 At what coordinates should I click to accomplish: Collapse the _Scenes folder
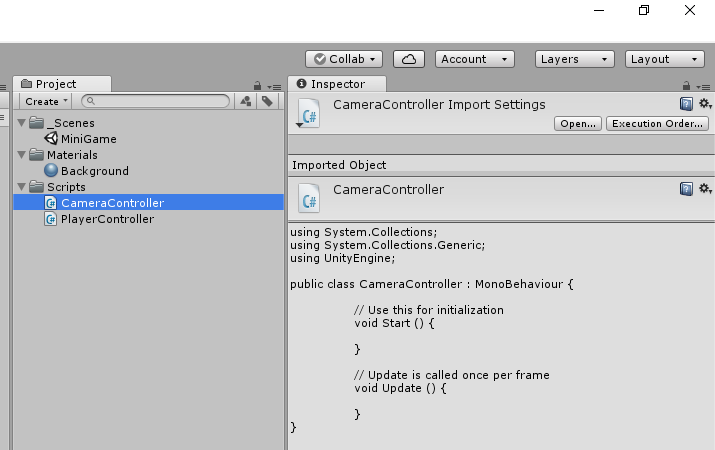21,123
